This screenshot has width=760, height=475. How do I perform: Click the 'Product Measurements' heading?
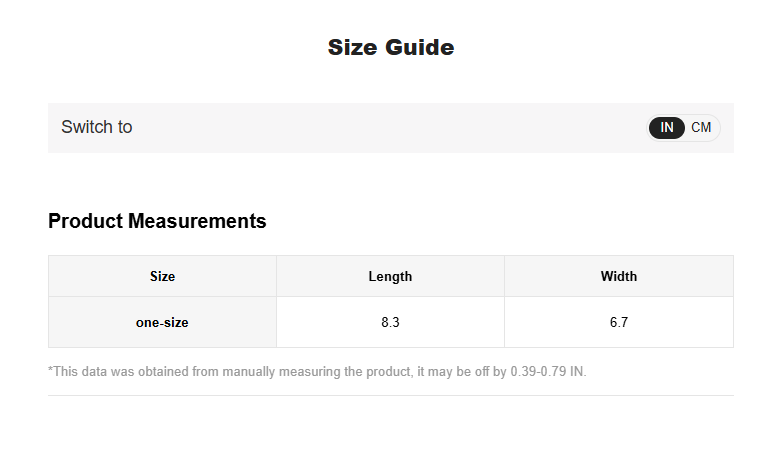[157, 221]
